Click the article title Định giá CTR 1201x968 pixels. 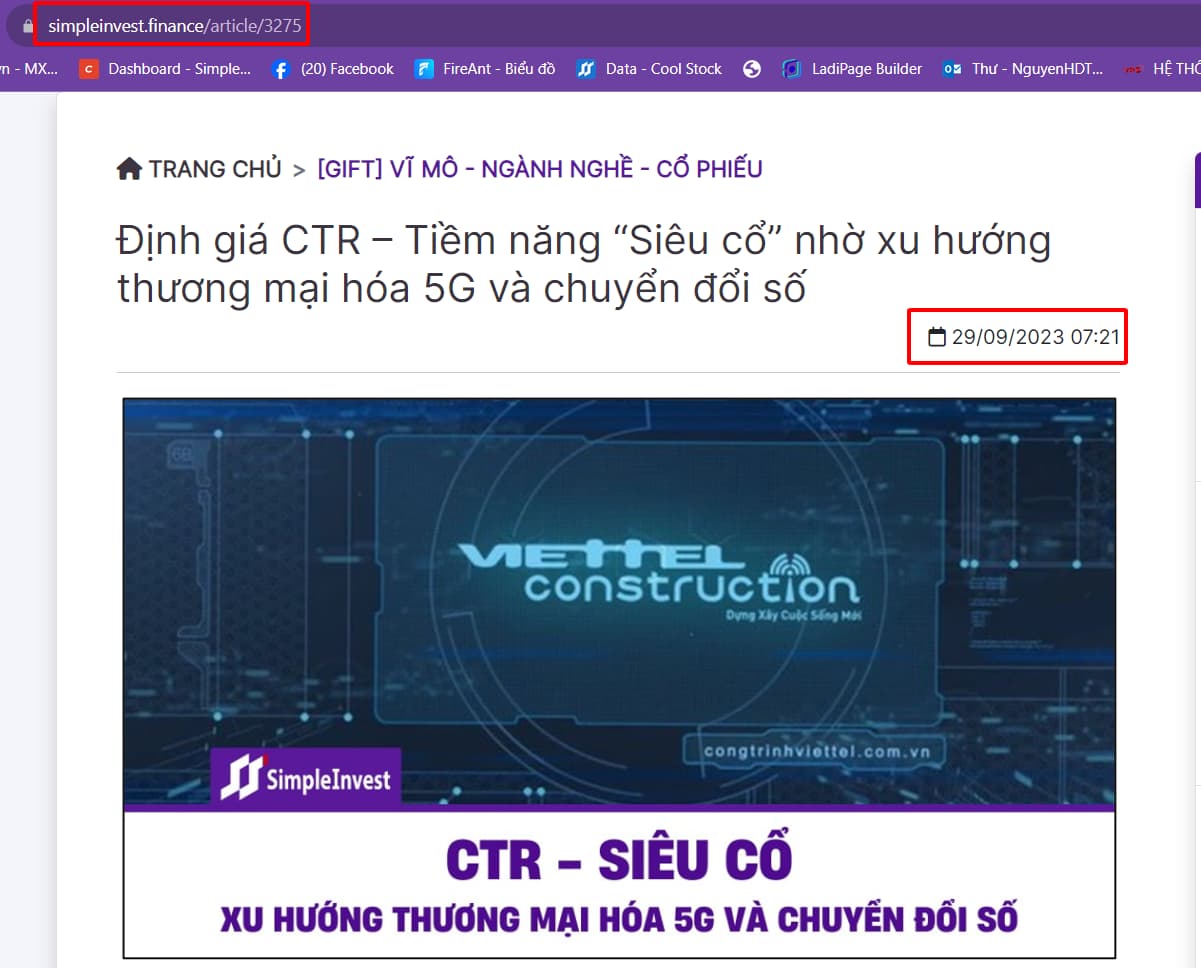point(584,264)
